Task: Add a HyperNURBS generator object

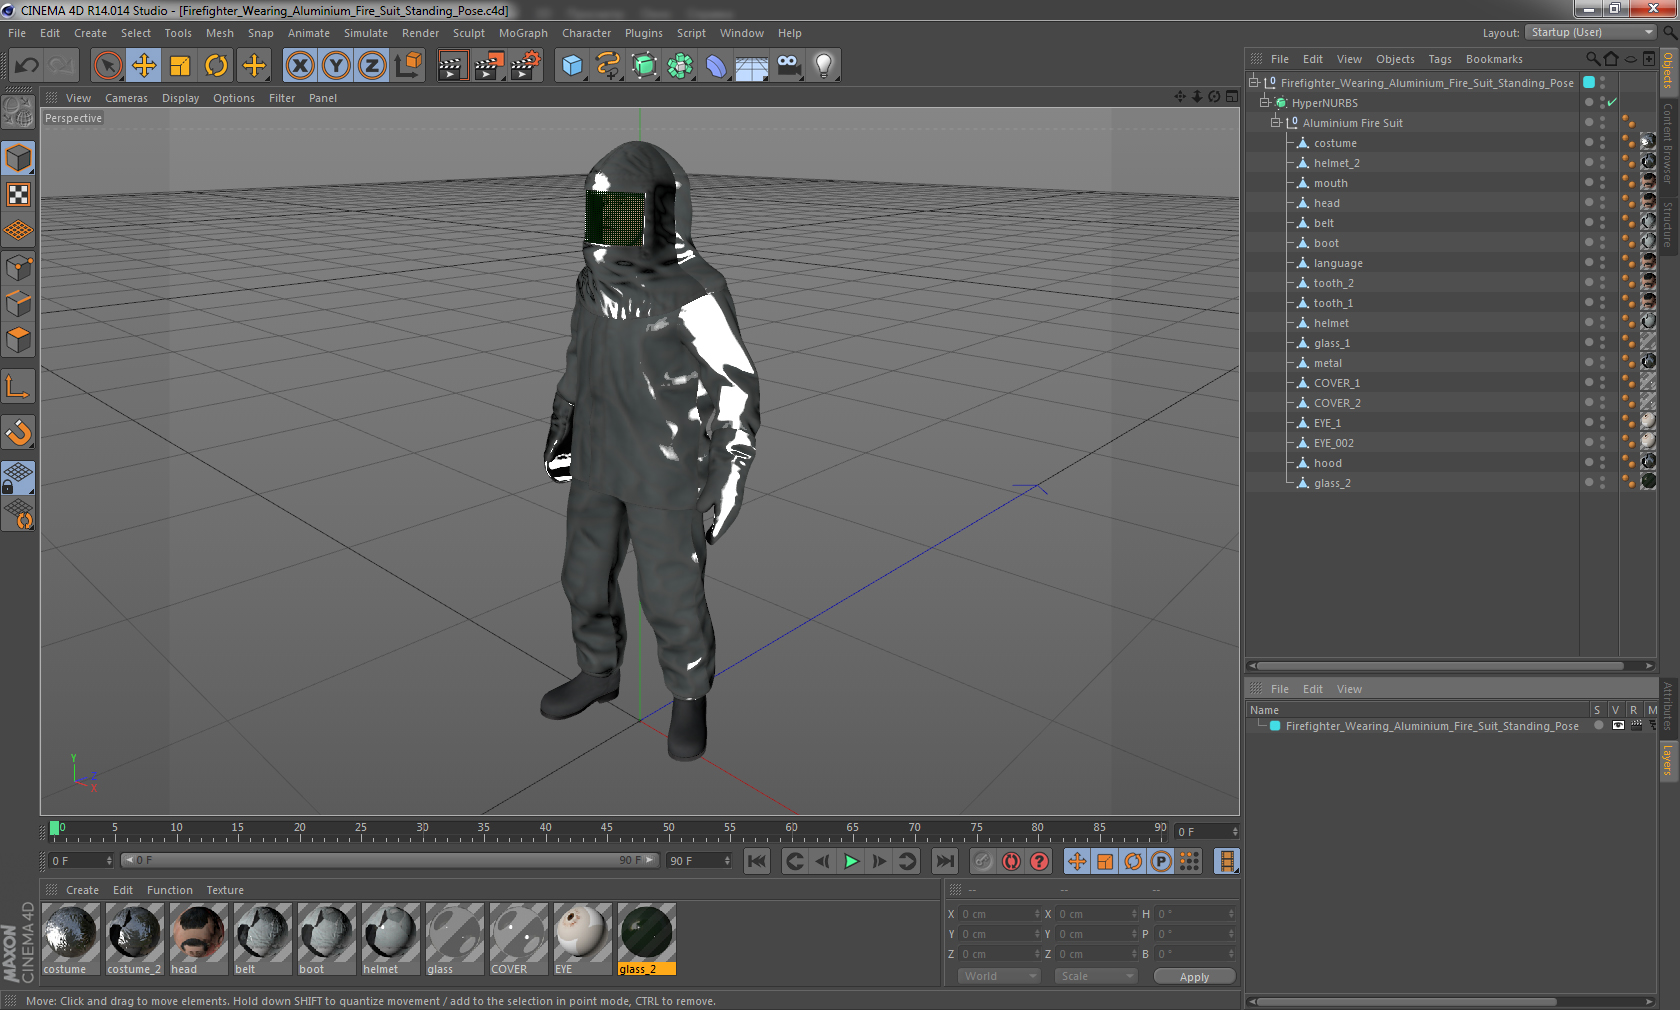Action: pos(645,66)
